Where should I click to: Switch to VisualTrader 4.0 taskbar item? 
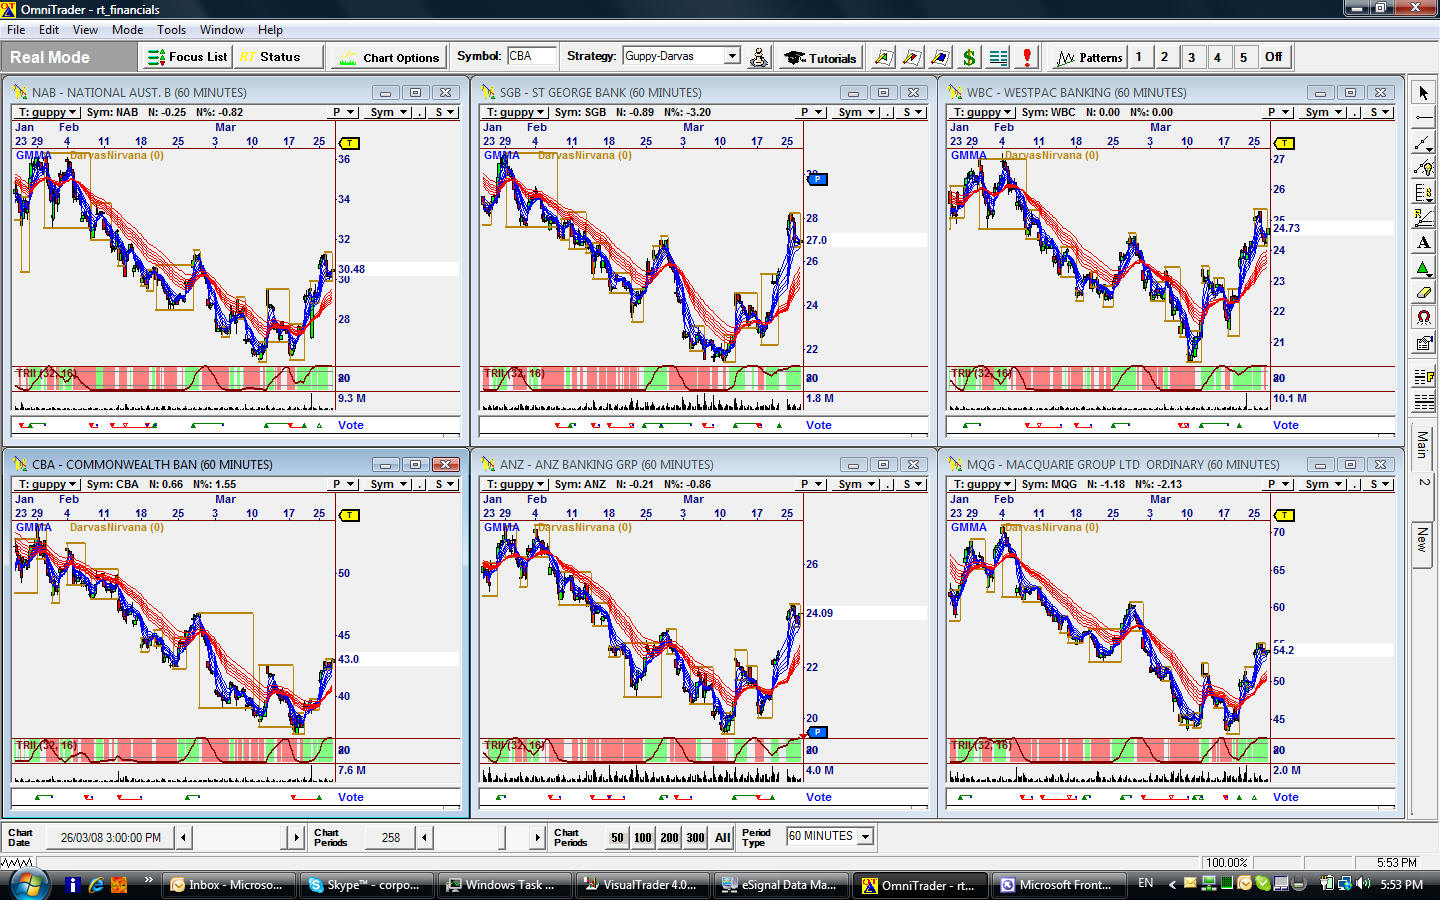641,885
